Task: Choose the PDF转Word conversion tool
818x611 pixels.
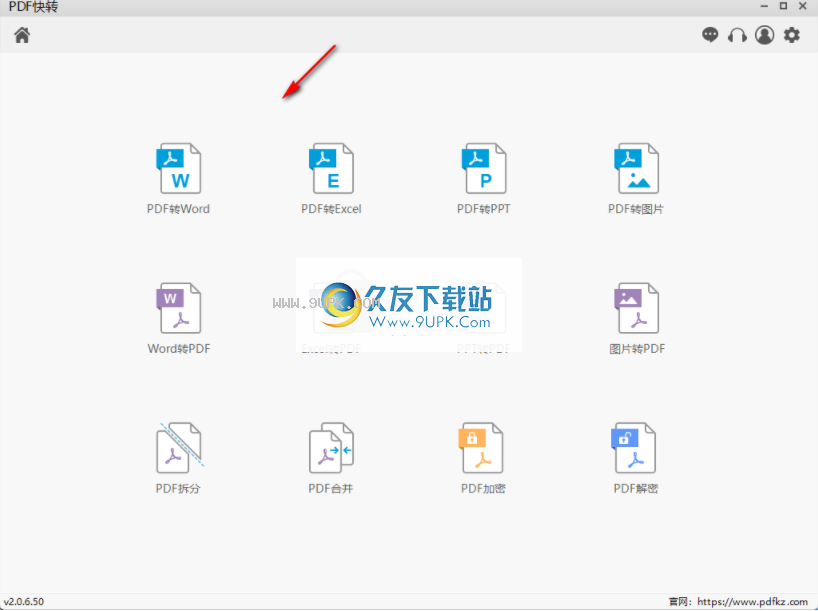Action: point(178,179)
